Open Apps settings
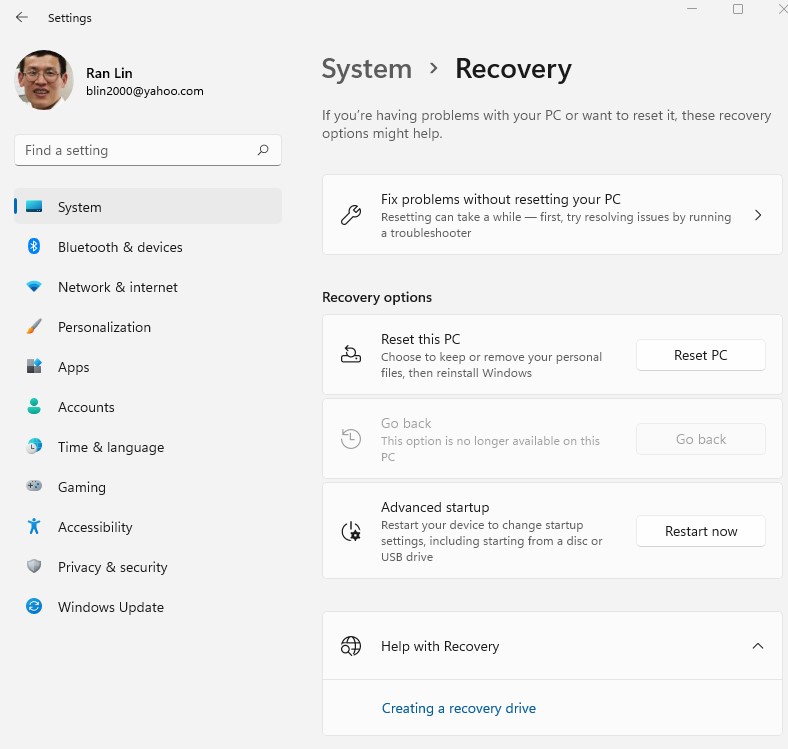 click(148, 366)
